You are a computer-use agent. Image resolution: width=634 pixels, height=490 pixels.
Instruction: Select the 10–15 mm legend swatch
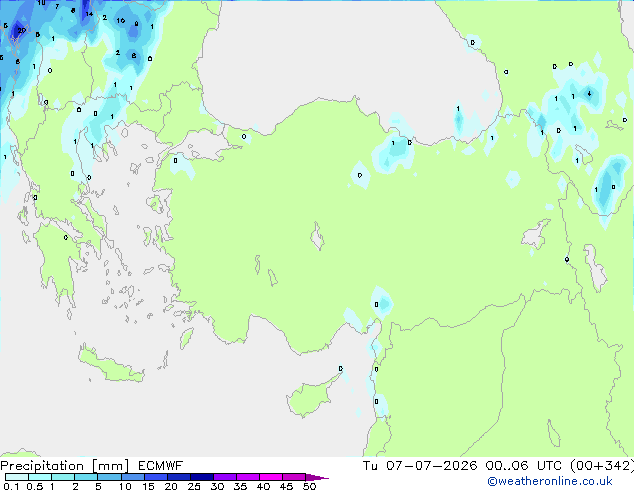[x=132, y=477]
